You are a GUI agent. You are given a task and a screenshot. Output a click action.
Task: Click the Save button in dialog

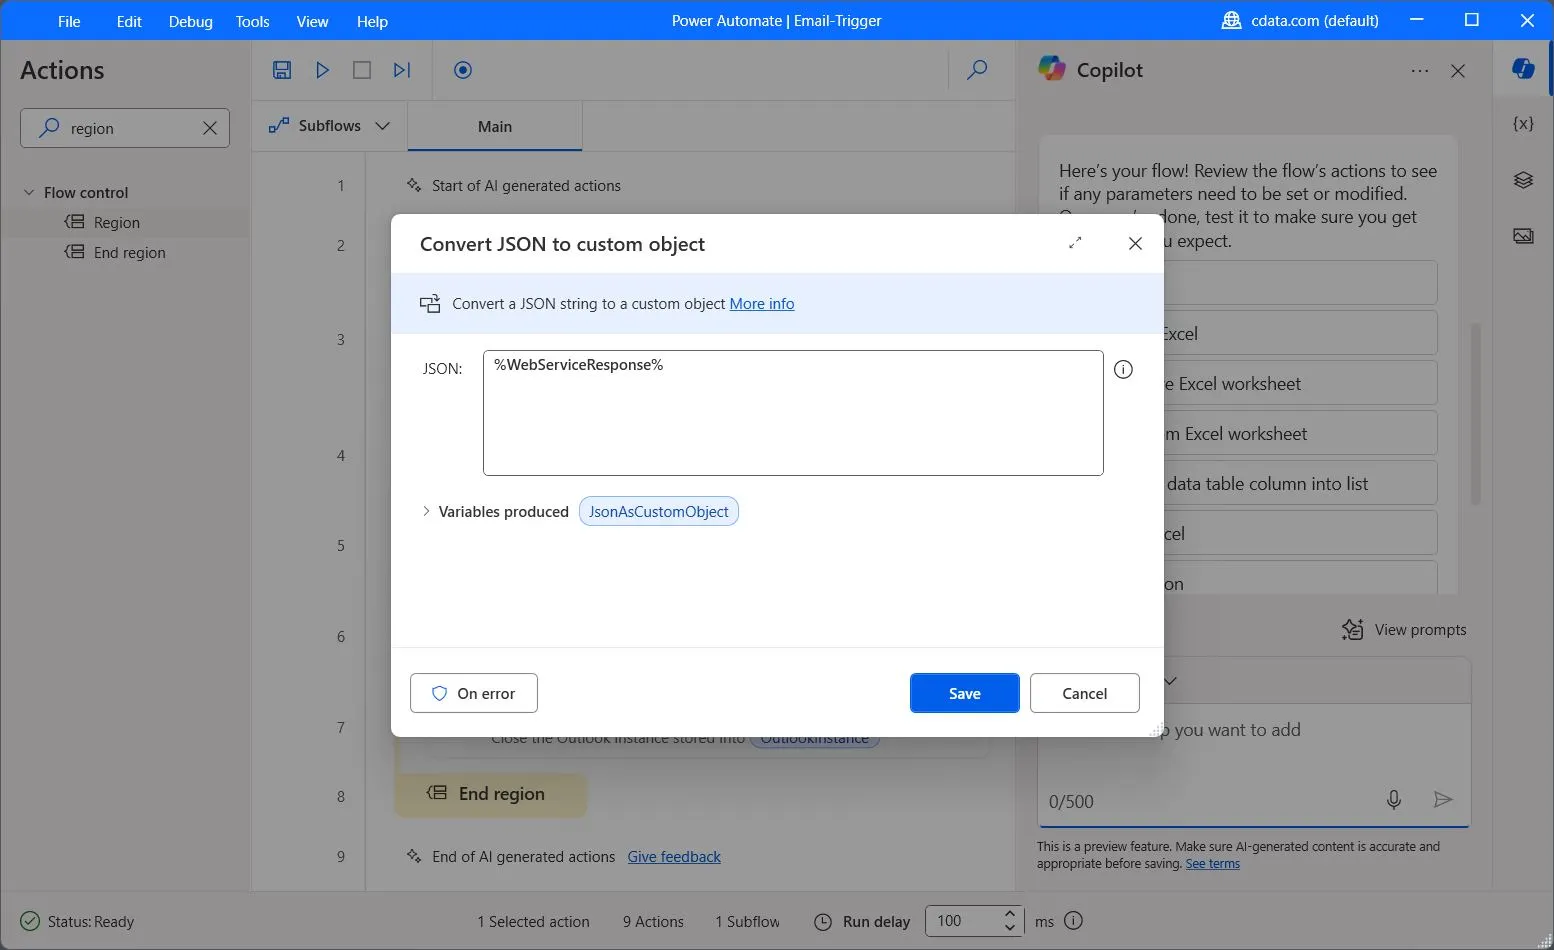pos(964,693)
